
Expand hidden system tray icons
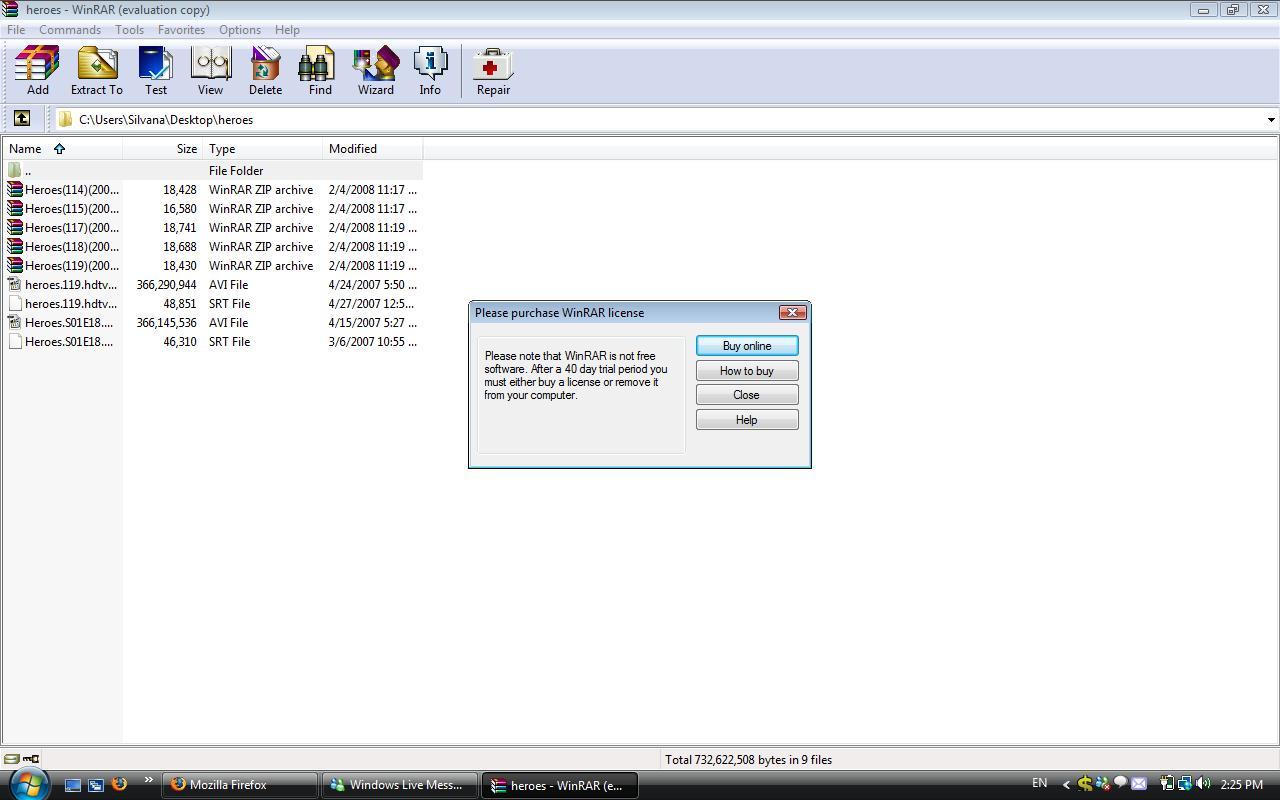coord(1064,784)
